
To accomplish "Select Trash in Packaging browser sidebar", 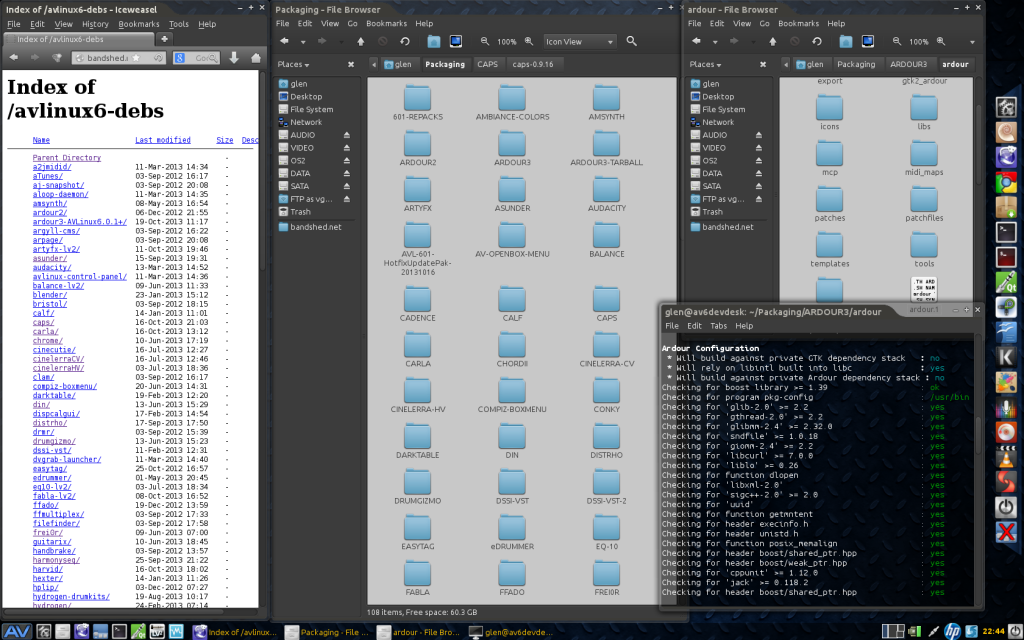I will 300,212.
